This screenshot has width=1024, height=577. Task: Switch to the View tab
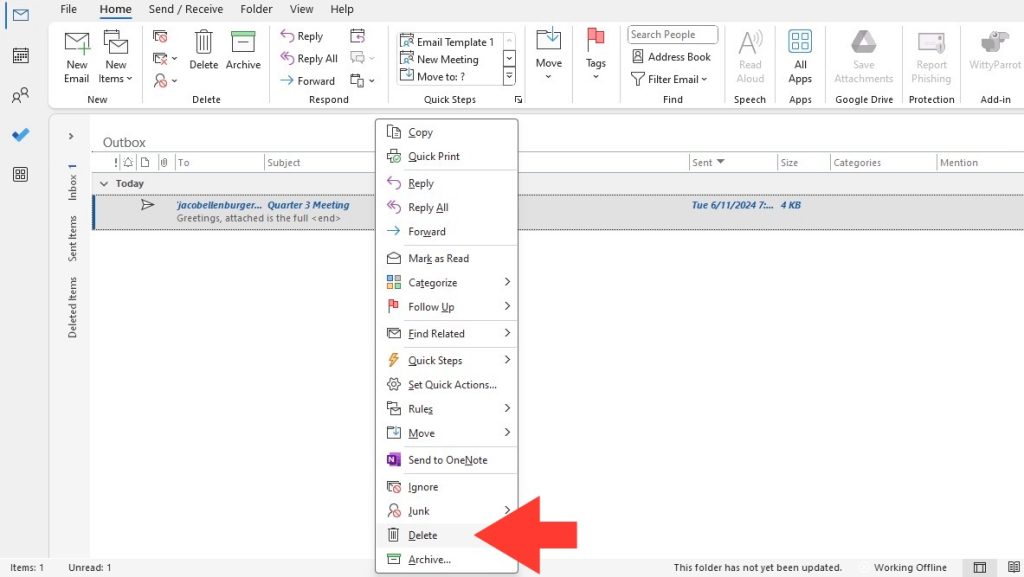[301, 9]
